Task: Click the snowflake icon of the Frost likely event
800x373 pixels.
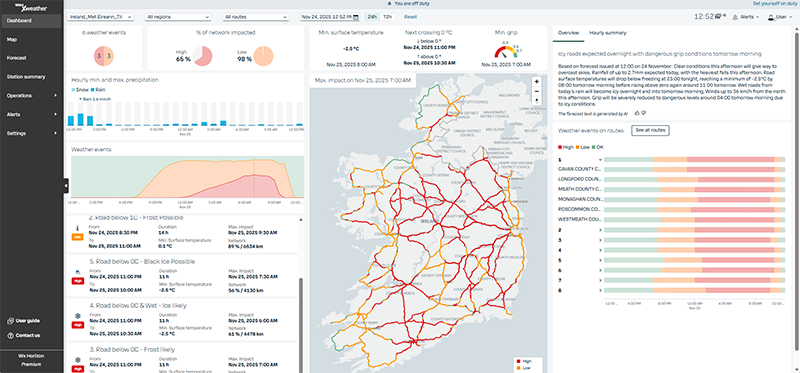Action: pyautogui.click(x=77, y=360)
